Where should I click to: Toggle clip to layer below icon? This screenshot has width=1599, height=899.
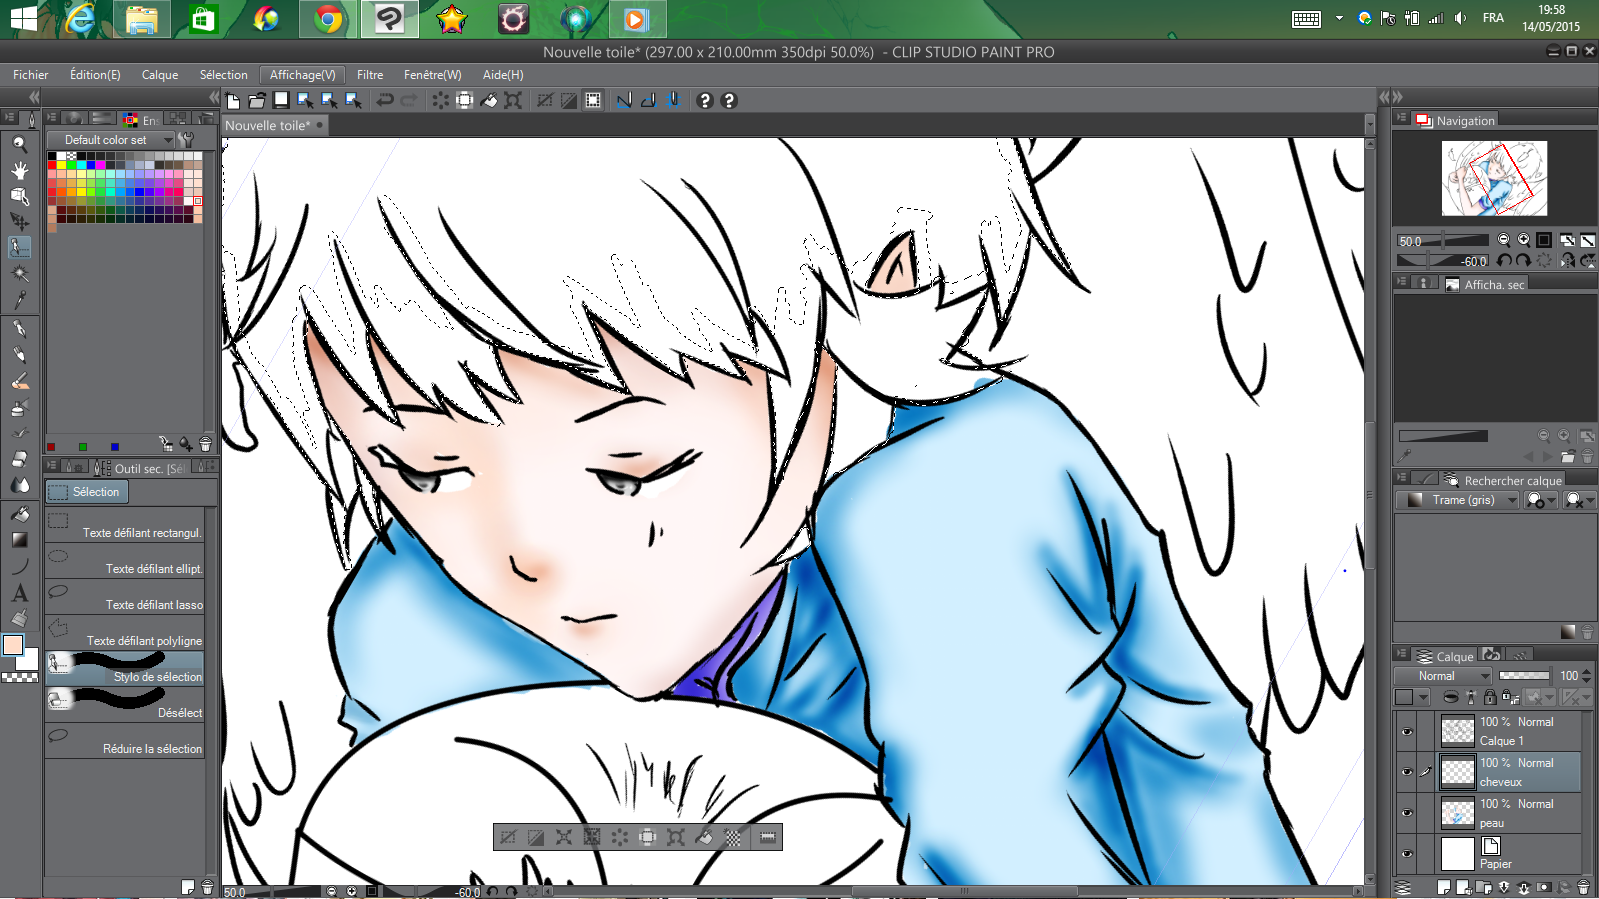click(1450, 697)
